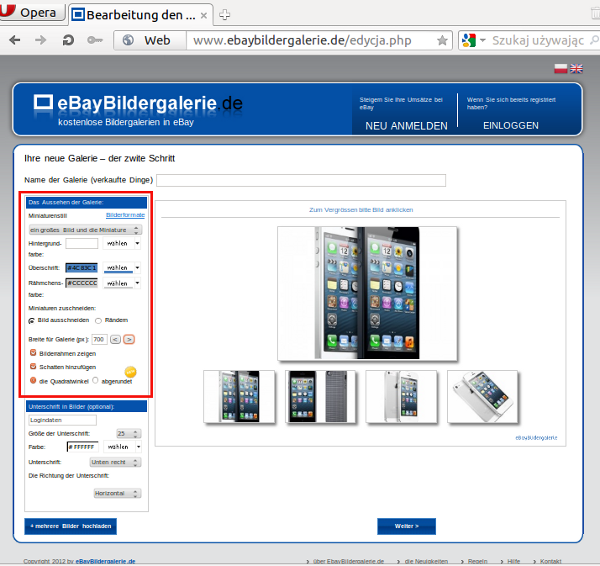This screenshot has height=566, width=600.
Task: Open a new tab with the plus icon
Action: 224,15
